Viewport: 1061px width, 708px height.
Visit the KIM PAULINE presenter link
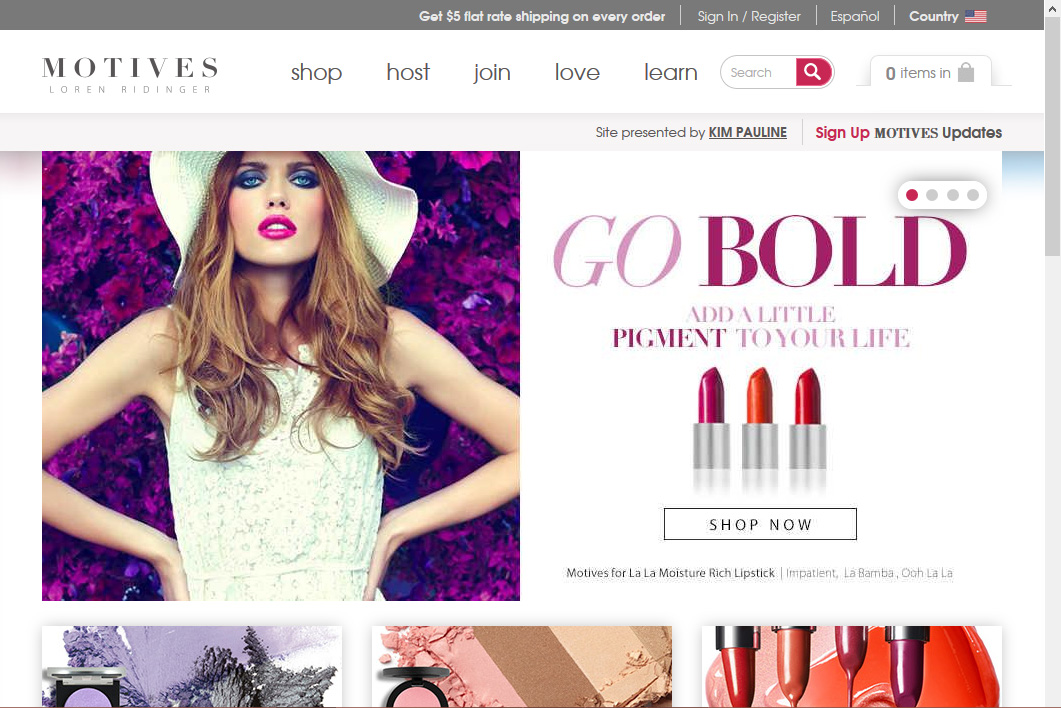pos(748,133)
